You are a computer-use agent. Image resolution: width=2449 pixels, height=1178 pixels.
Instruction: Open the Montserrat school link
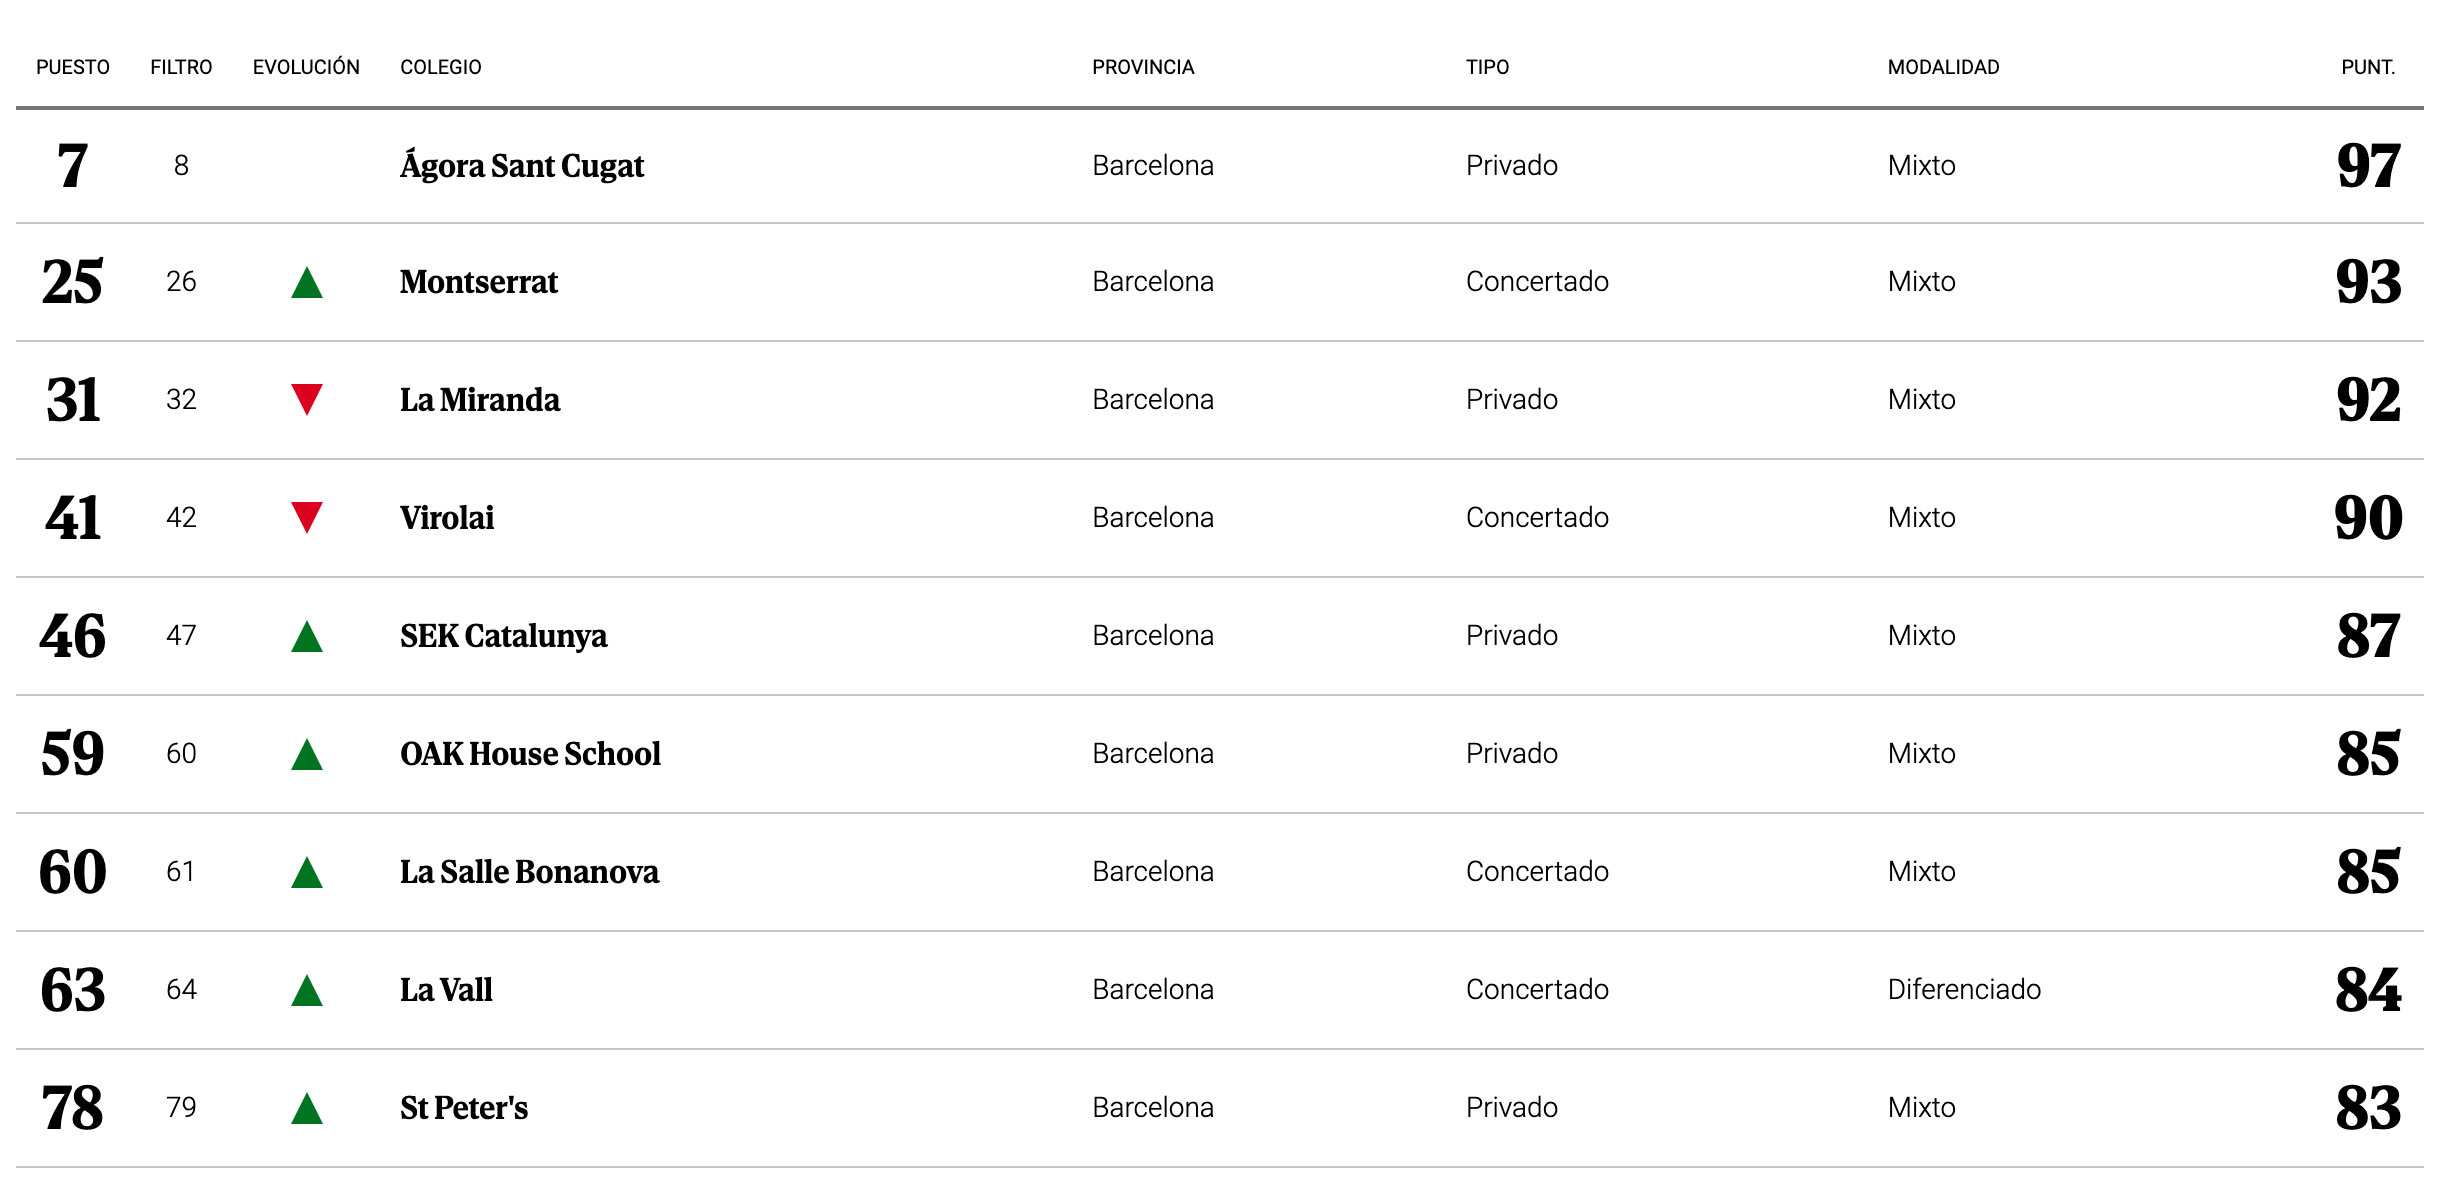point(479,282)
